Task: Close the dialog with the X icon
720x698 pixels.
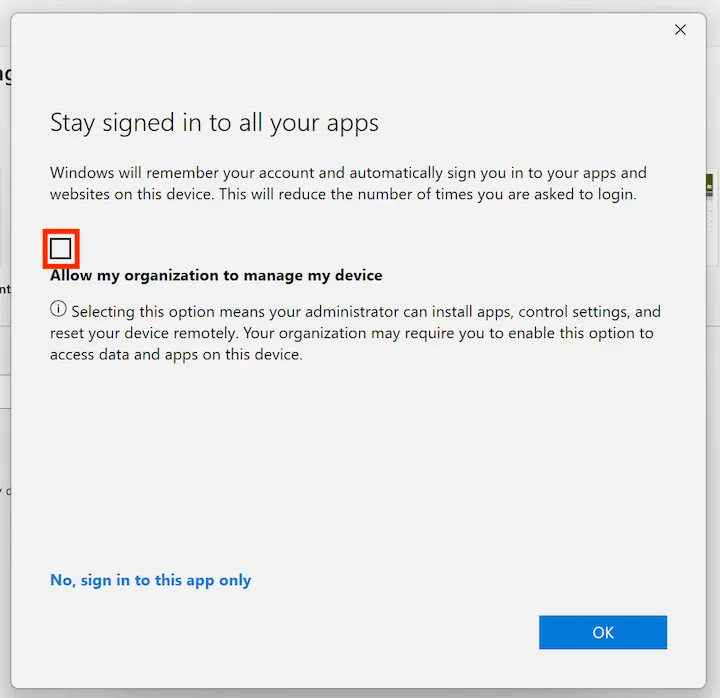Action: click(680, 30)
